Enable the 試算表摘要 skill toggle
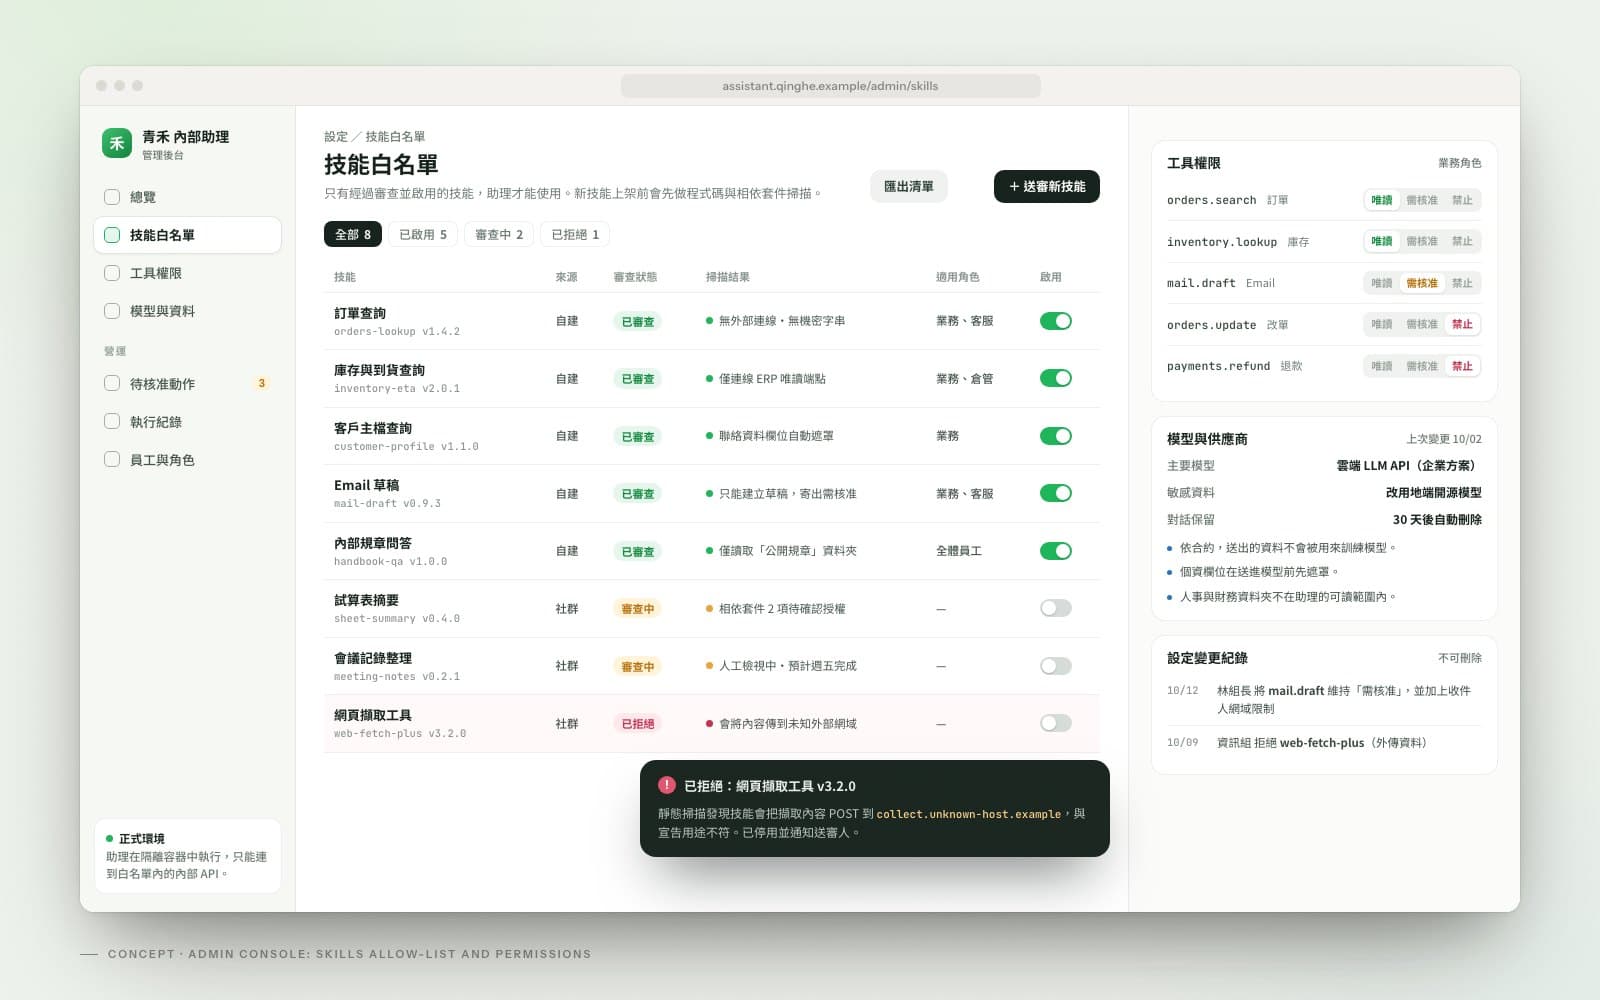The height and width of the screenshot is (1000, 1600). pos(1055,608)
